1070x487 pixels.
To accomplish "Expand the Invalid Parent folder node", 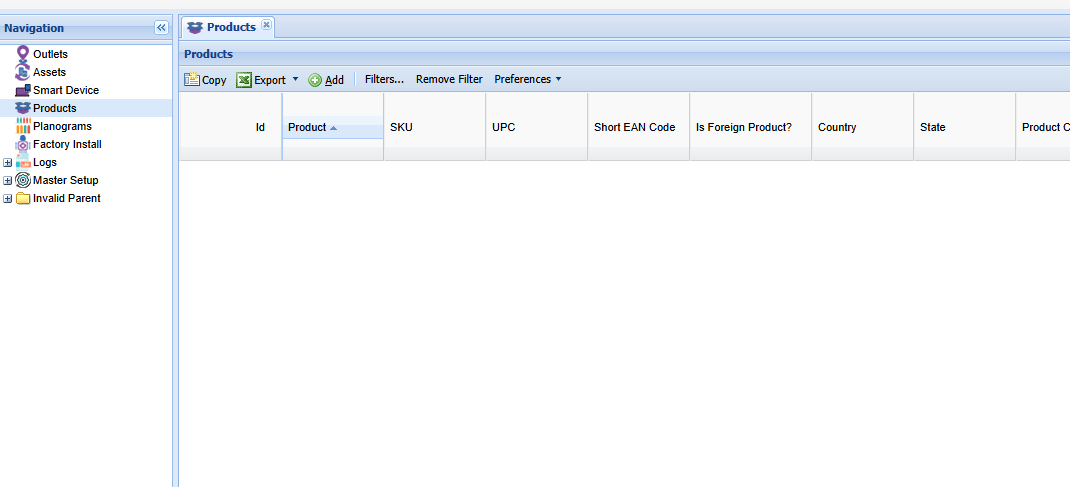I will point(8,198).
